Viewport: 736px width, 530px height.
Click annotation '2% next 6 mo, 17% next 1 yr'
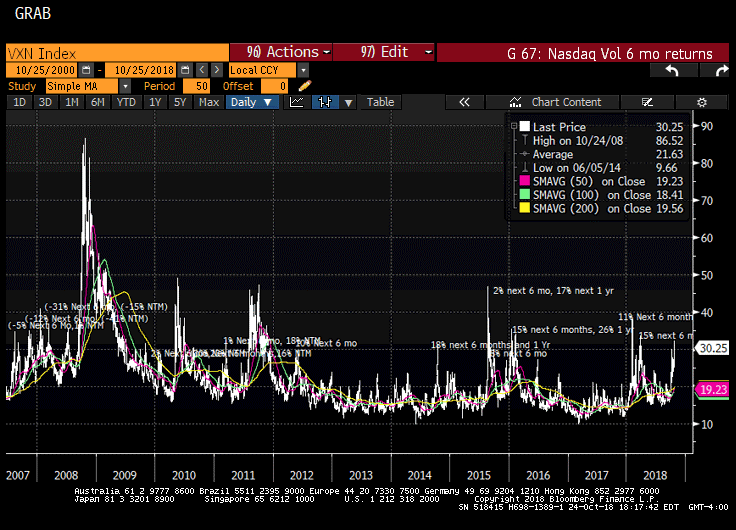[x=553, y=291]
